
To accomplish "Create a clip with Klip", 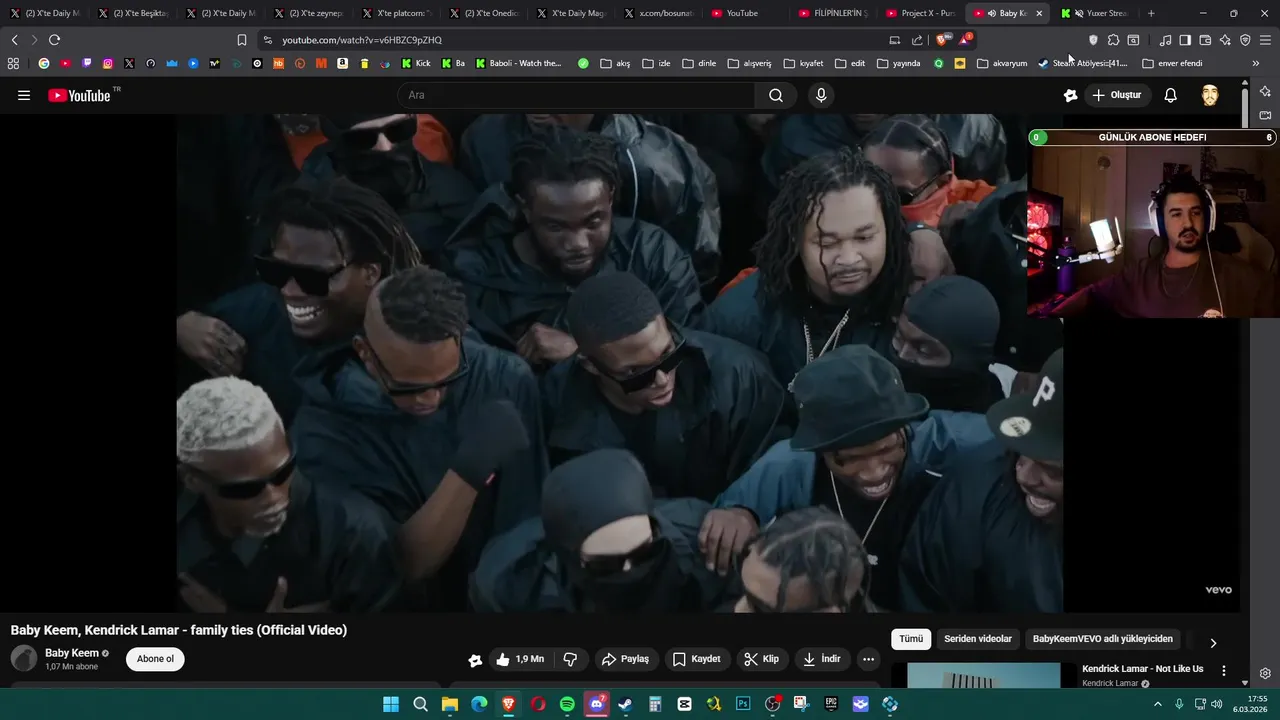I will pyautogui.click(x=761, y=659).
